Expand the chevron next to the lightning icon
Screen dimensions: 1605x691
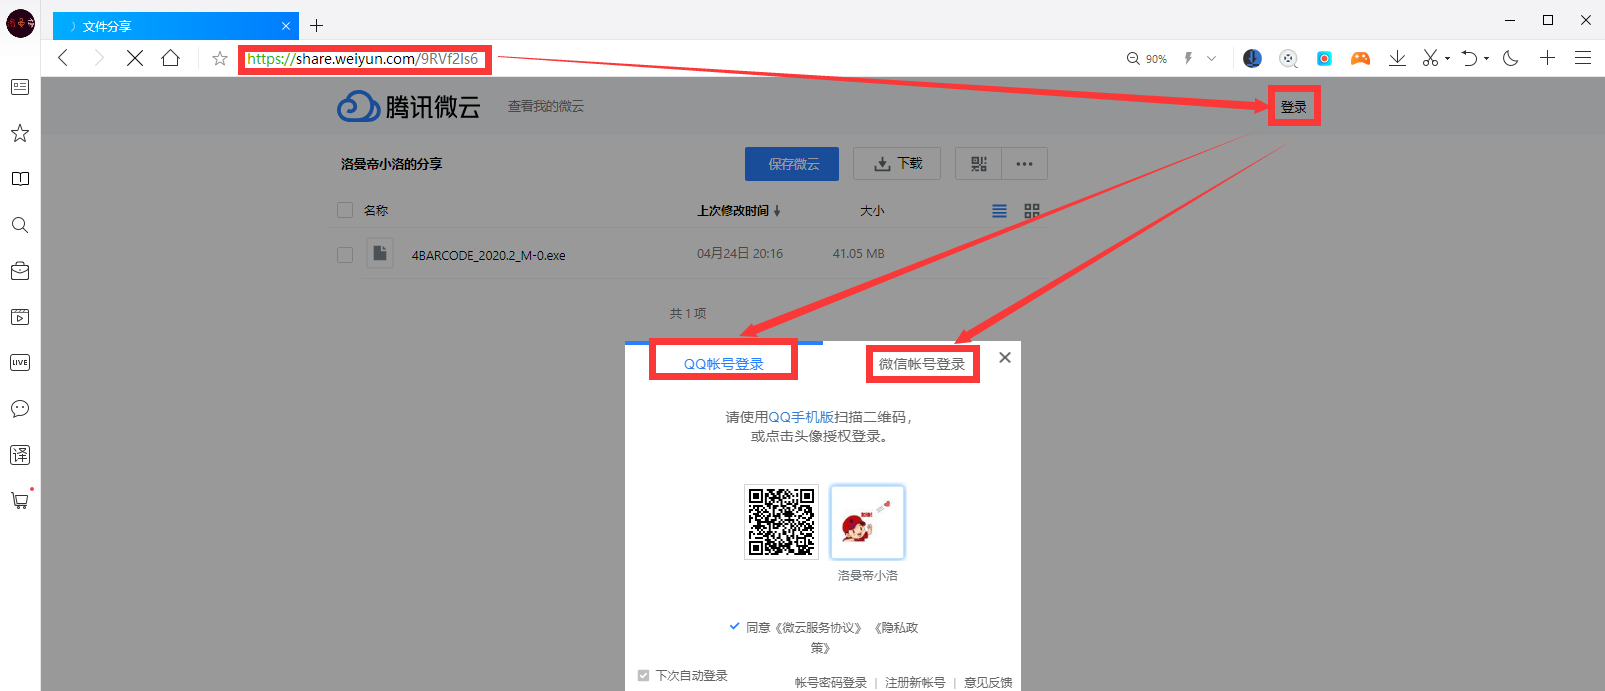coord(1211,59)
